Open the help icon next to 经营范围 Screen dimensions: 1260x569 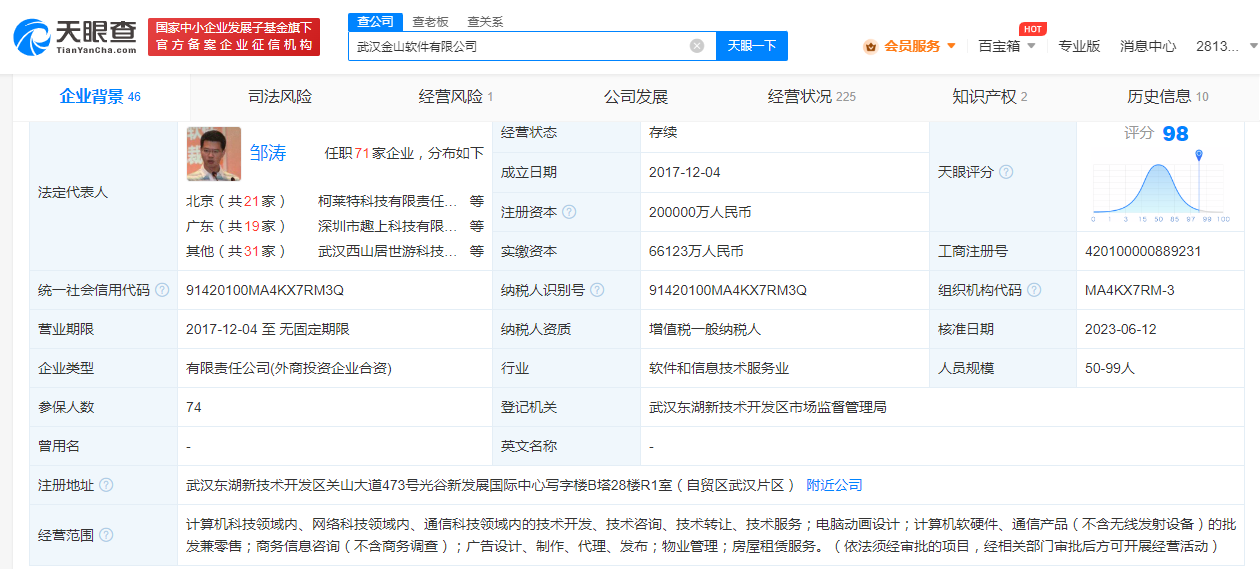click(106, 535)
